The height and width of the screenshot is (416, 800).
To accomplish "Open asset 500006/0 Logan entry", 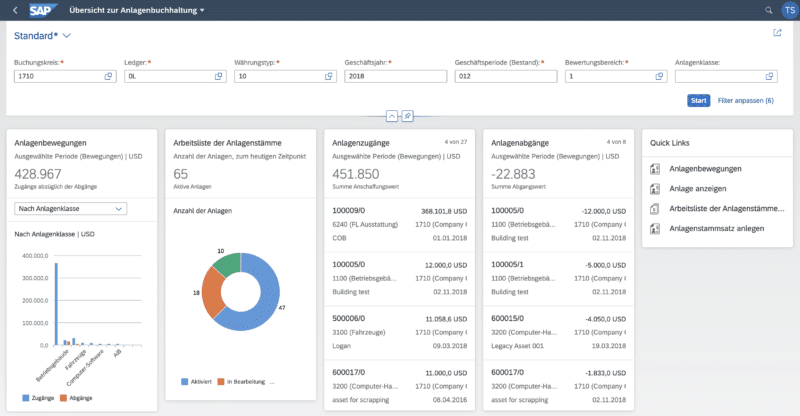I will click(399, 332).
